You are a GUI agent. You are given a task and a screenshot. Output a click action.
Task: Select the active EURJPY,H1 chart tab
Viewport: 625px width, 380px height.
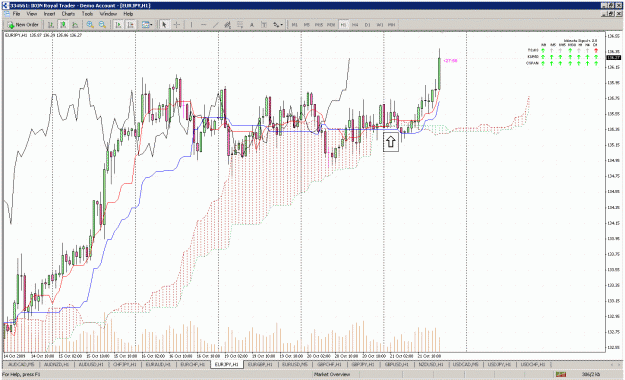(x=226, y=364)
